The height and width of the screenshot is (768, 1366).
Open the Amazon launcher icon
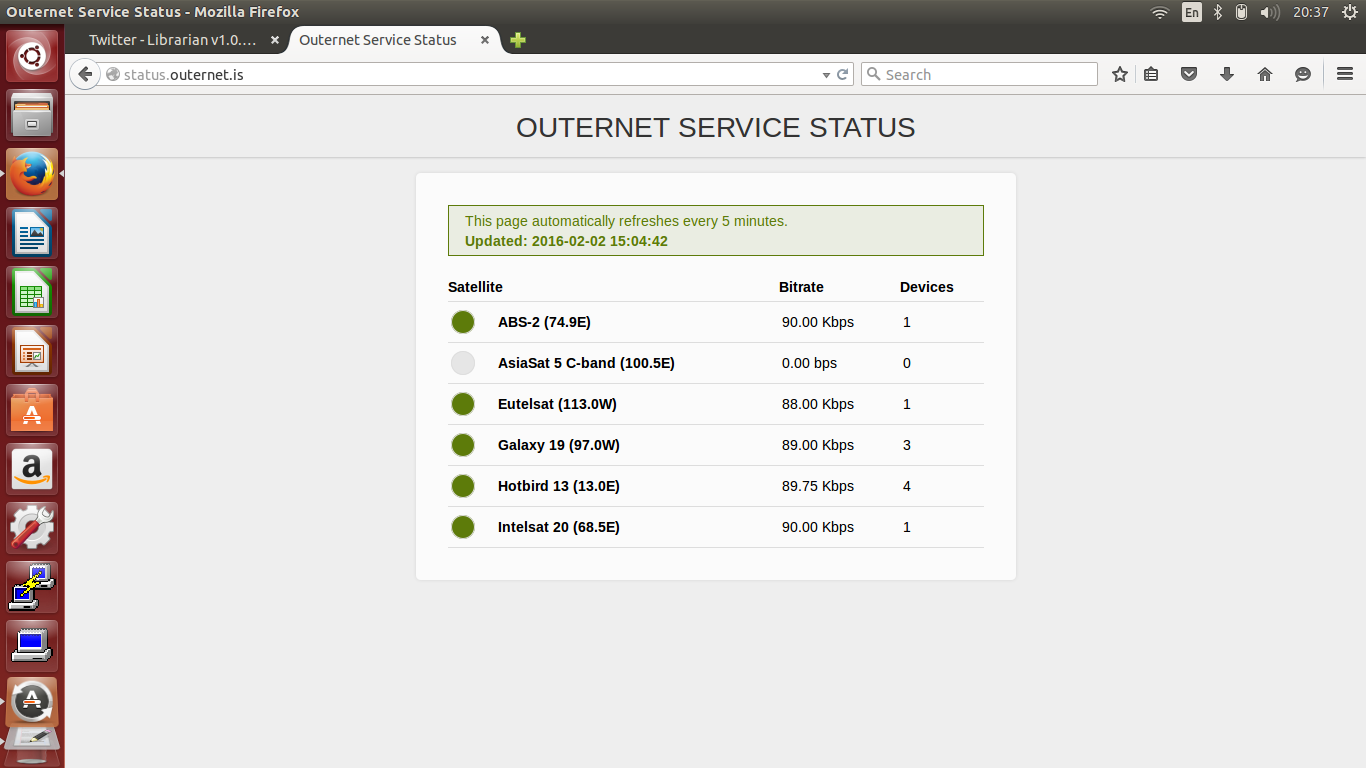coord(32,469)
